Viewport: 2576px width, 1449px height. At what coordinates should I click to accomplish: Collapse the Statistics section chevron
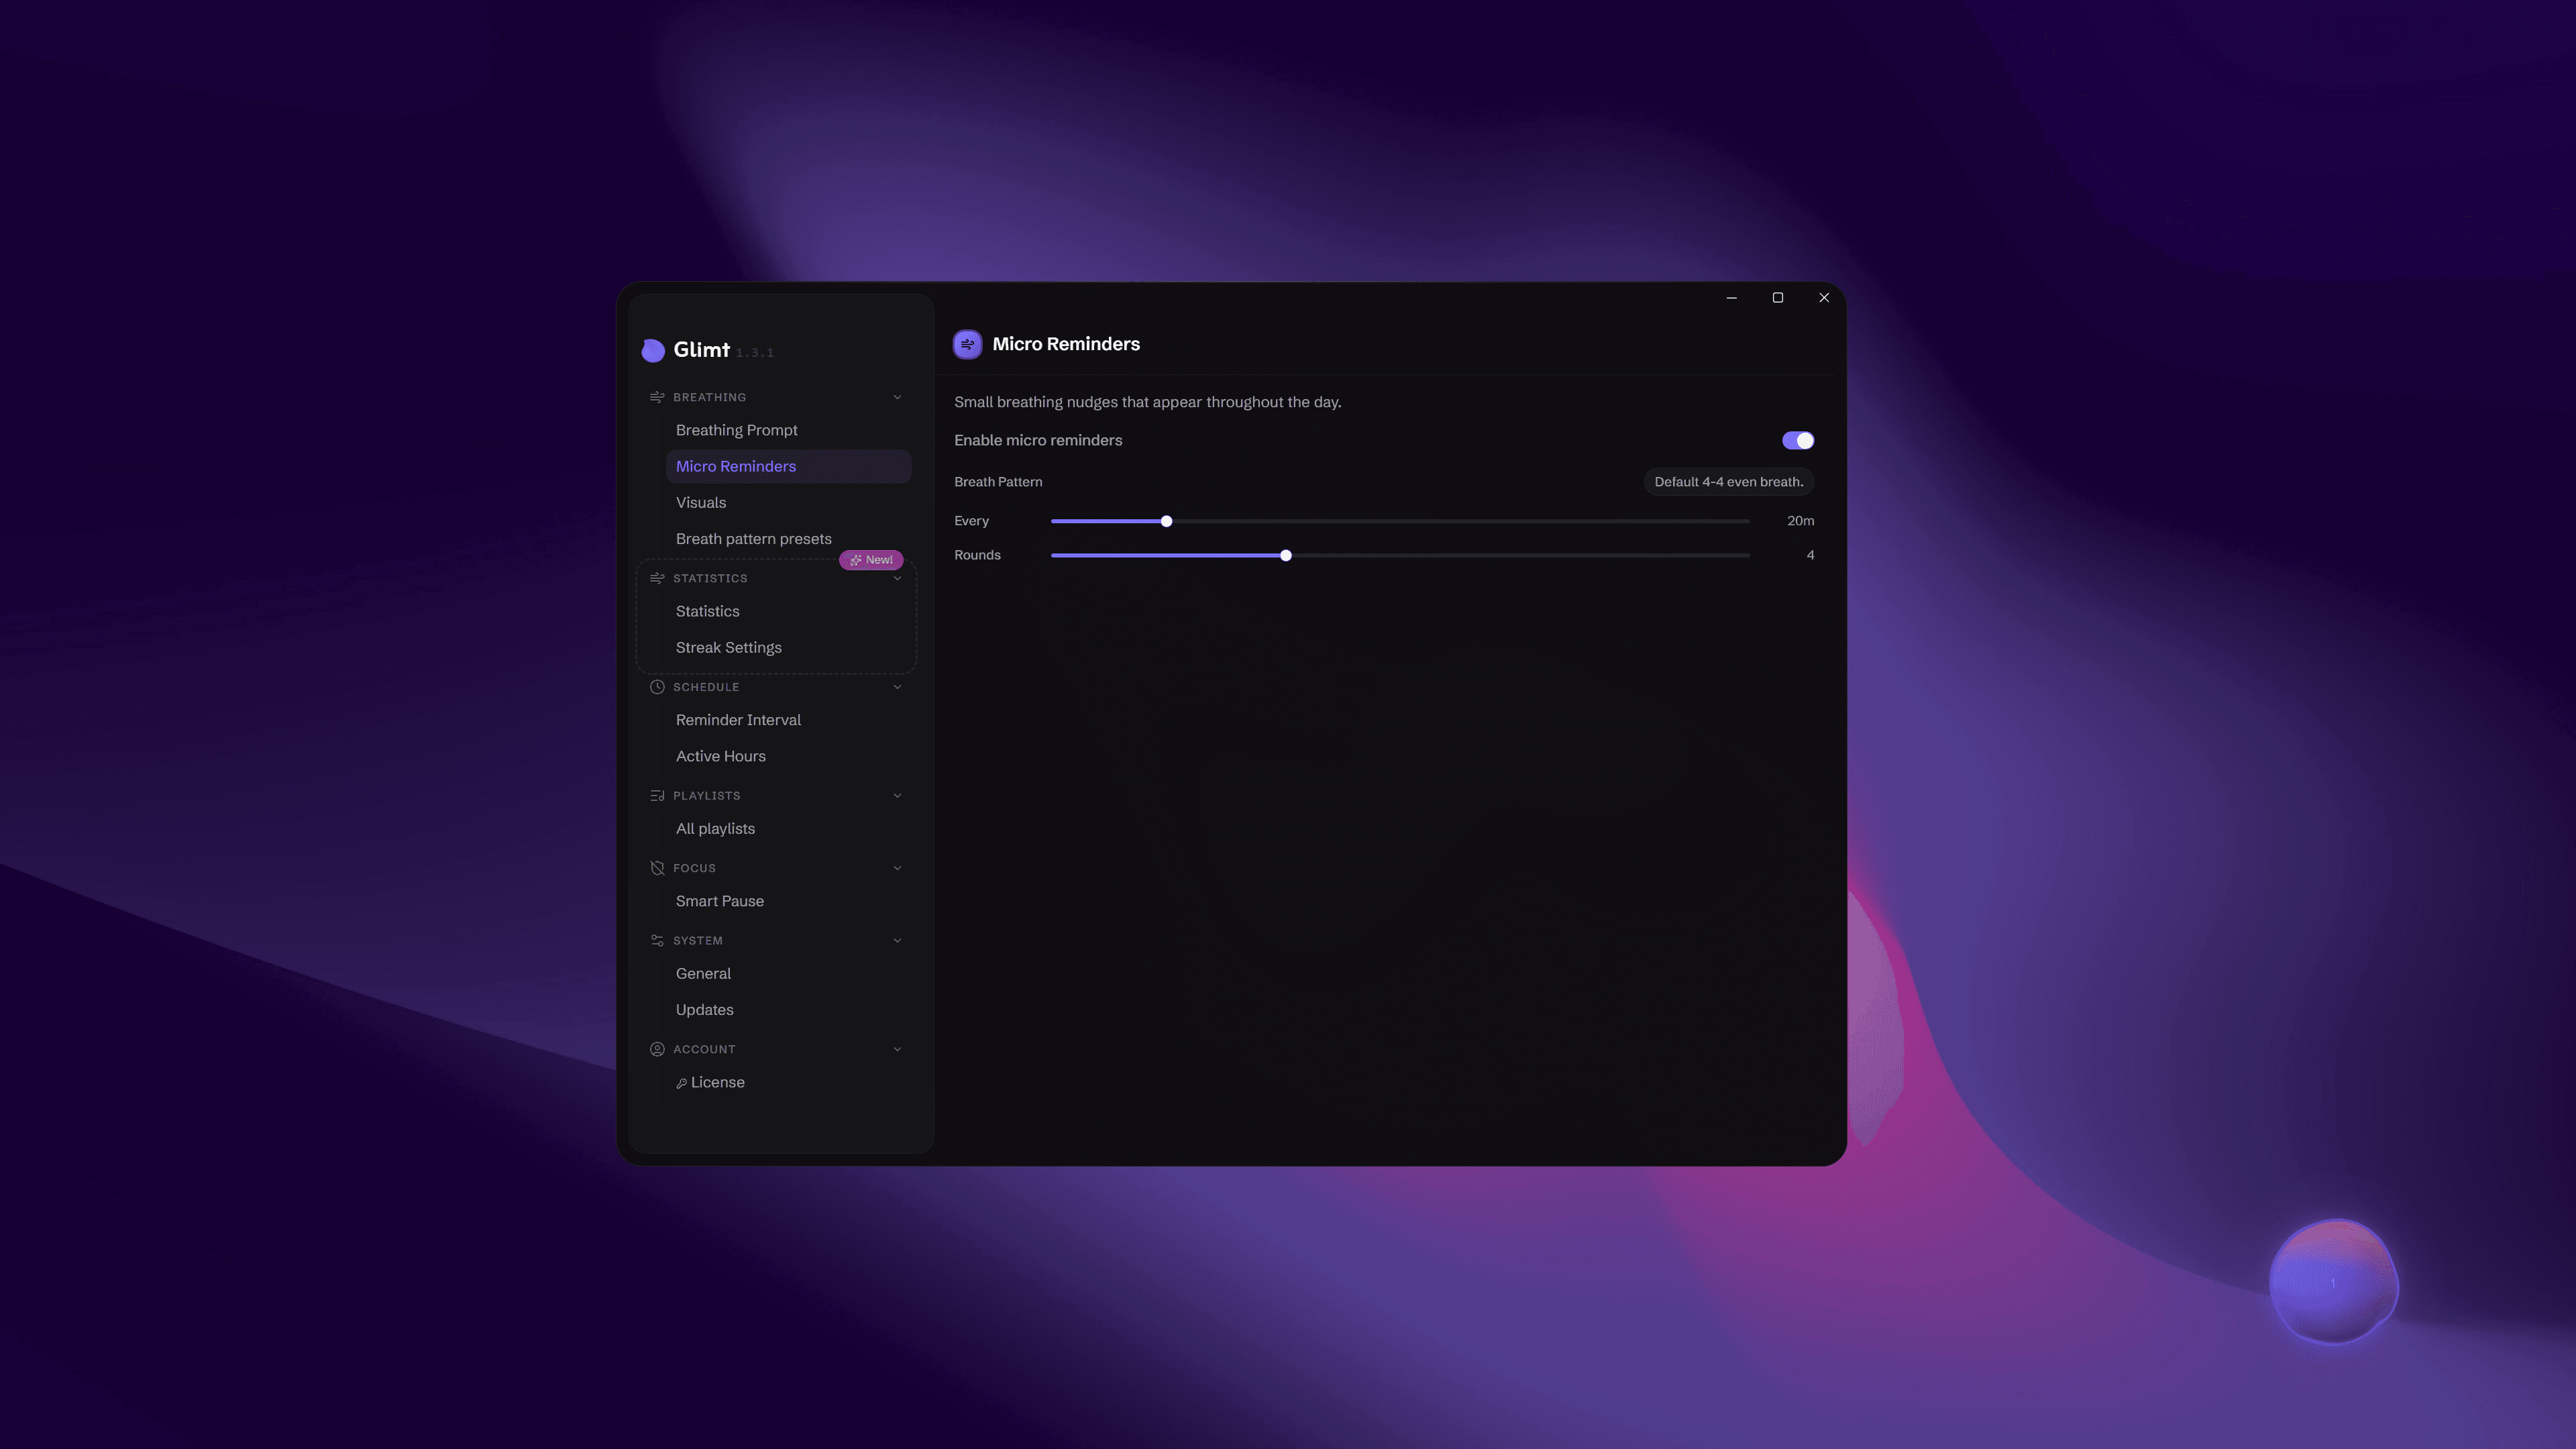(x=897, y=579)
